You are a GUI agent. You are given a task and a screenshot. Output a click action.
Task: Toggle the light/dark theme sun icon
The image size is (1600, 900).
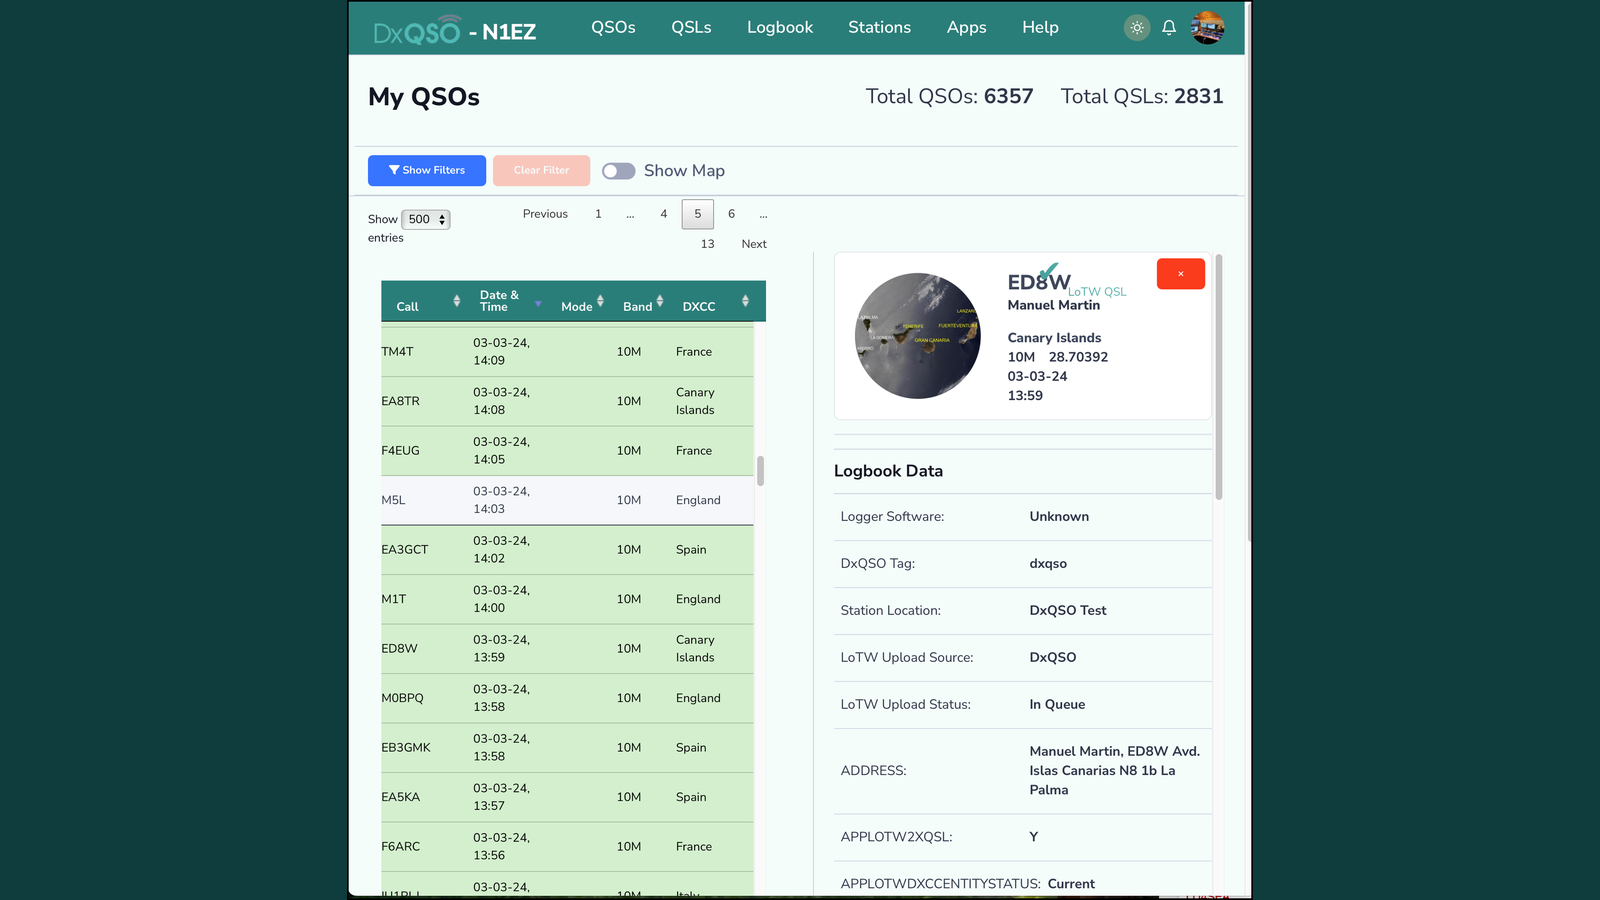pyautogui.click(x=1137, y=28)
